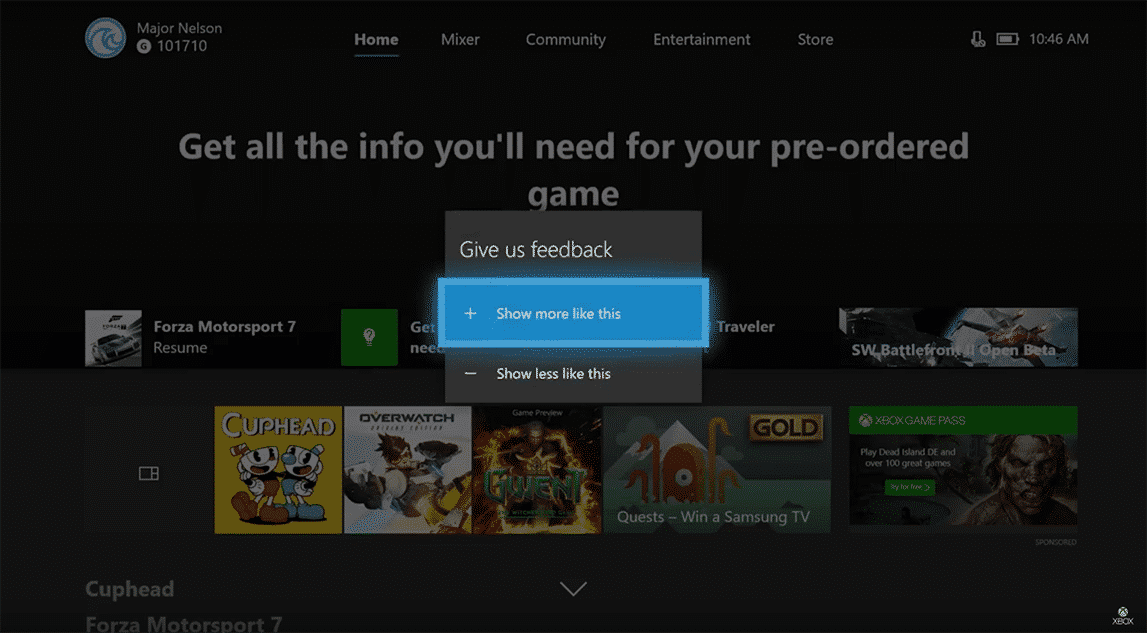This screenshot has width=1147, height=633.
Task: Resume Forza Motorsport 7
Action: point(190,337)
